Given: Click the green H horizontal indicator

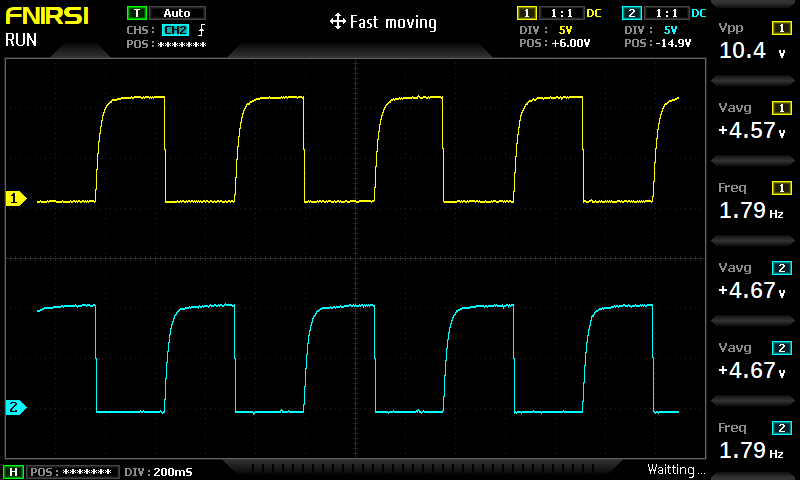Looking at the screenshot, I should [x=14, y=472].
